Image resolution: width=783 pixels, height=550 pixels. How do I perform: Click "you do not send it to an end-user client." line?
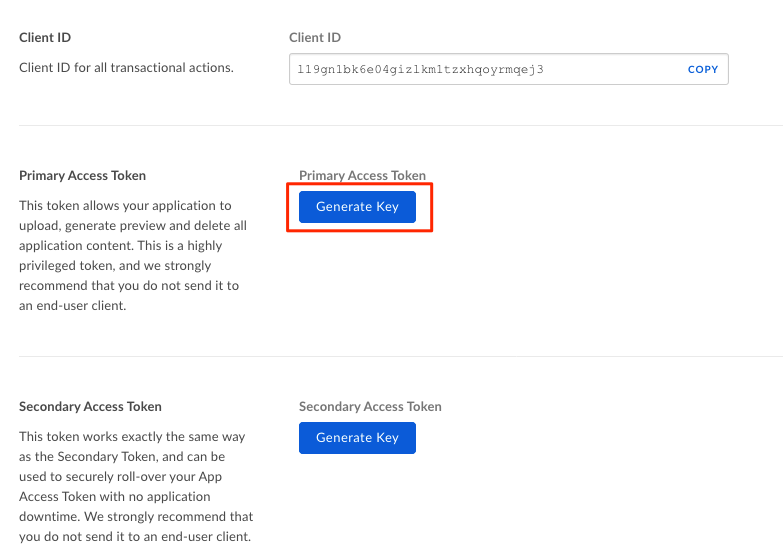[x=135, y=537]
